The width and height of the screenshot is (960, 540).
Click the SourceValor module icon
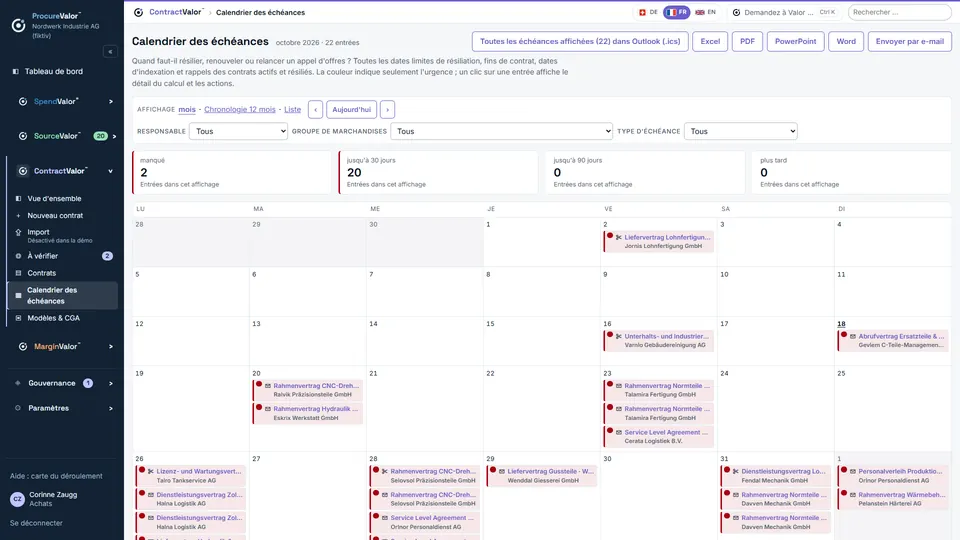pyautogui.click(x=23, y=136)
